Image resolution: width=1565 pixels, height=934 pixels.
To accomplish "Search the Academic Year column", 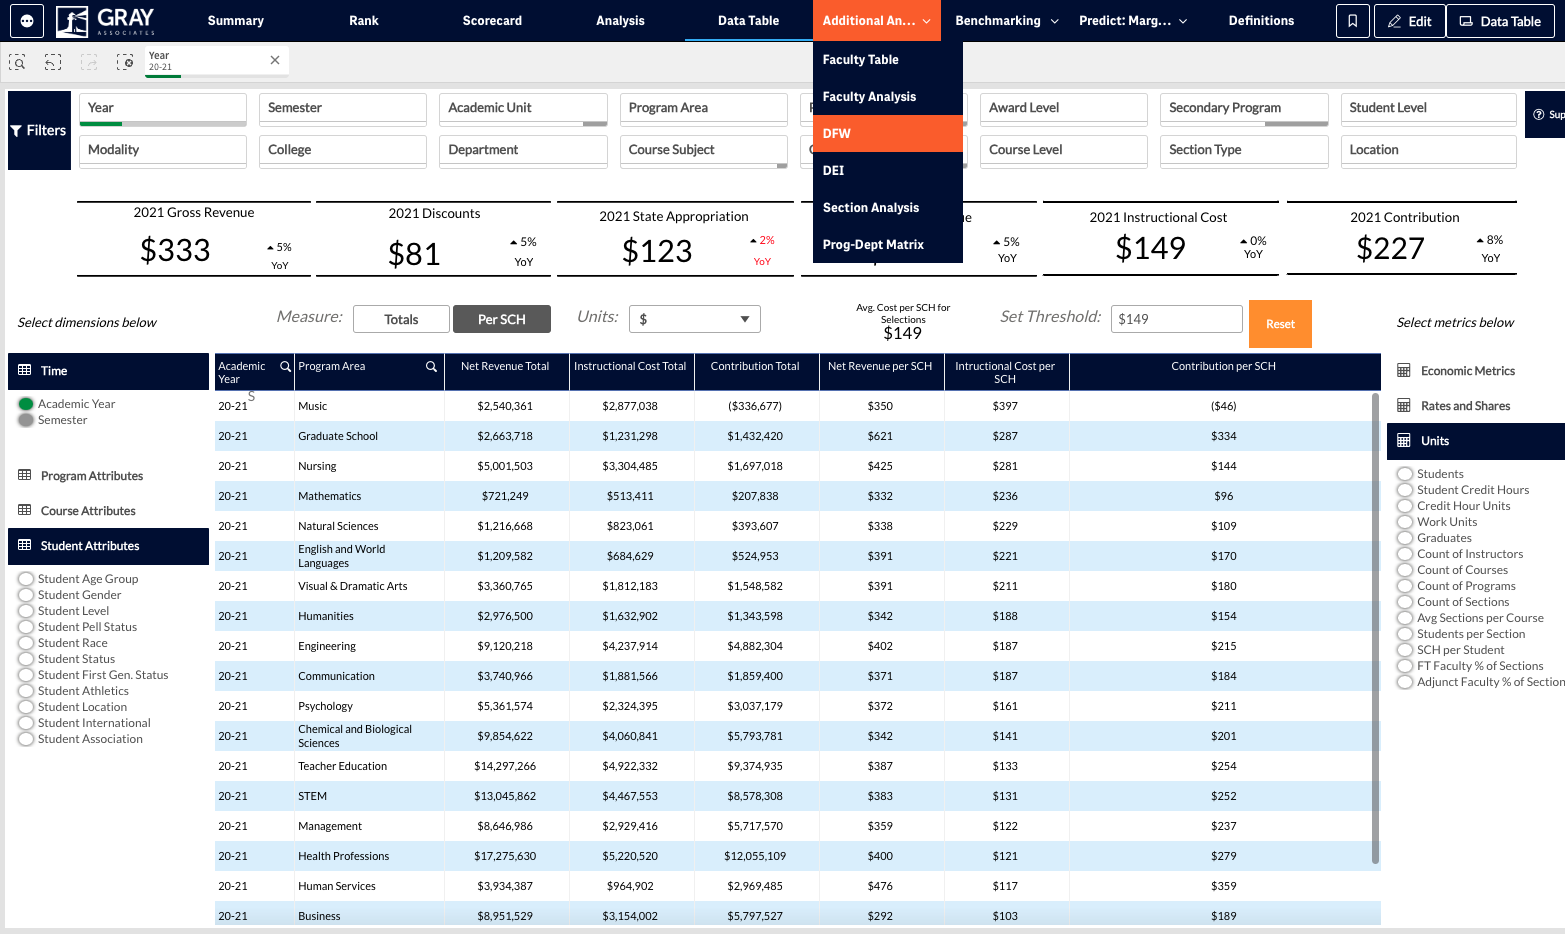I will (285, 366).
